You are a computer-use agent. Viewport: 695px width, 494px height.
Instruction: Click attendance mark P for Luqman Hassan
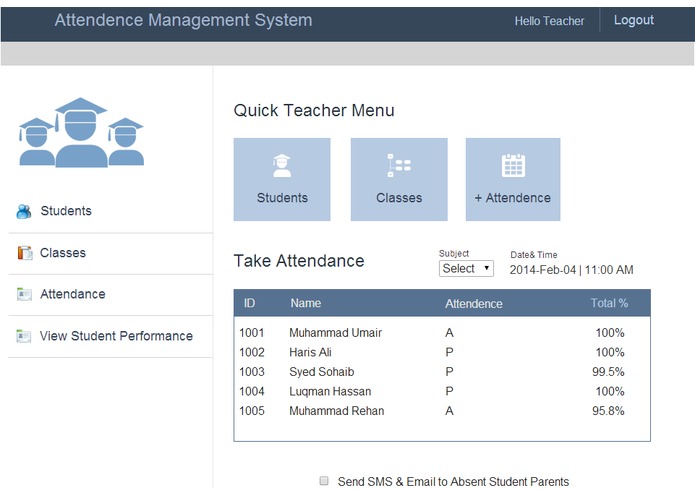pos(449,391)
